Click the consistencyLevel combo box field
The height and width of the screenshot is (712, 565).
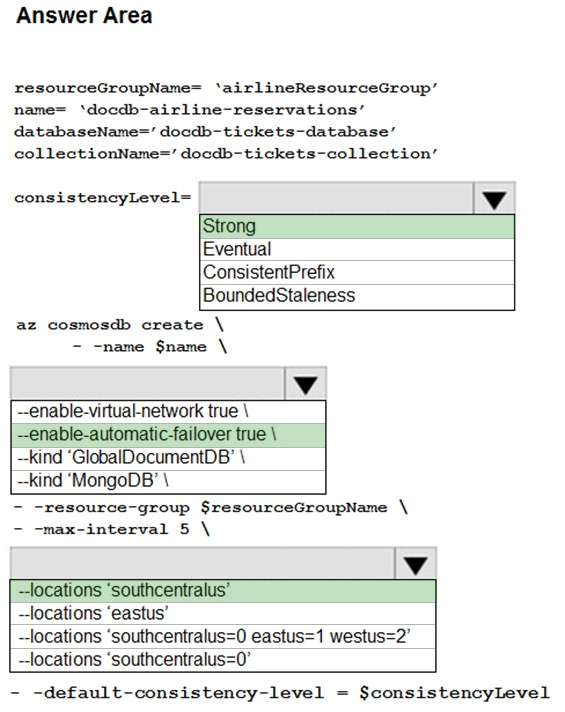point(336,198)
